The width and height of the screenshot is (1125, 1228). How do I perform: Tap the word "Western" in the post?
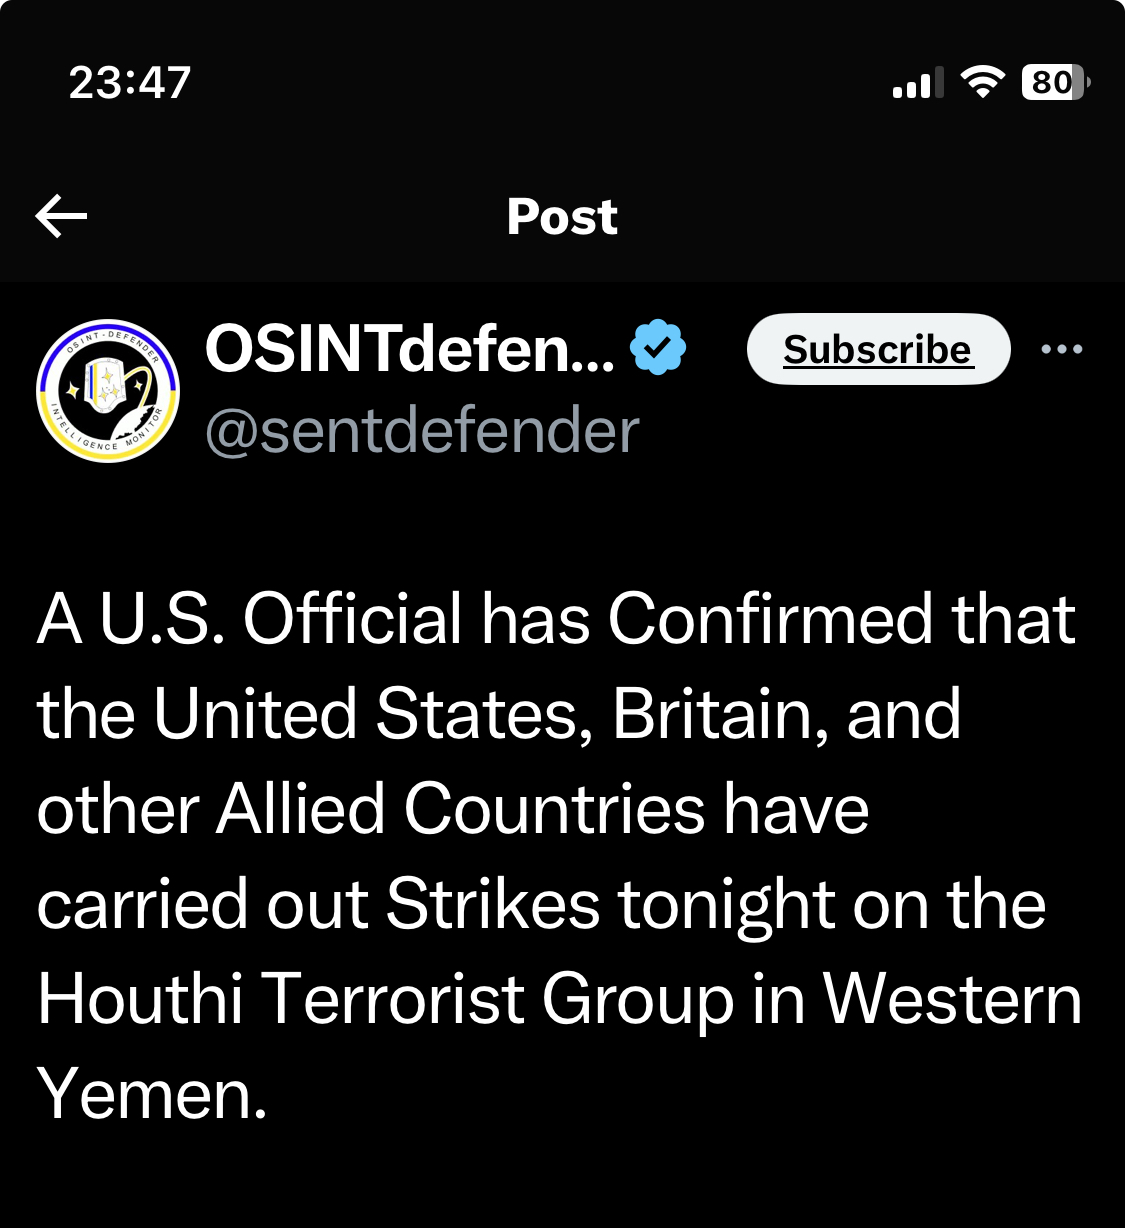tap(952, 999)
